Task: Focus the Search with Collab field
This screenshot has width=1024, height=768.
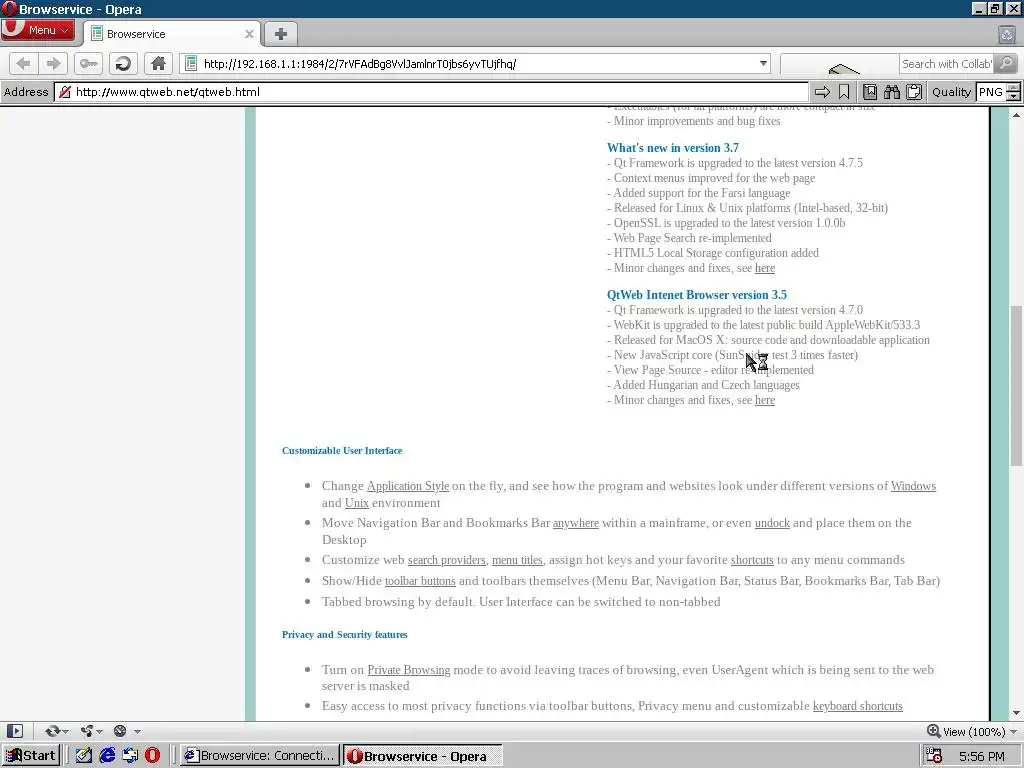Action: click(946, 63)
